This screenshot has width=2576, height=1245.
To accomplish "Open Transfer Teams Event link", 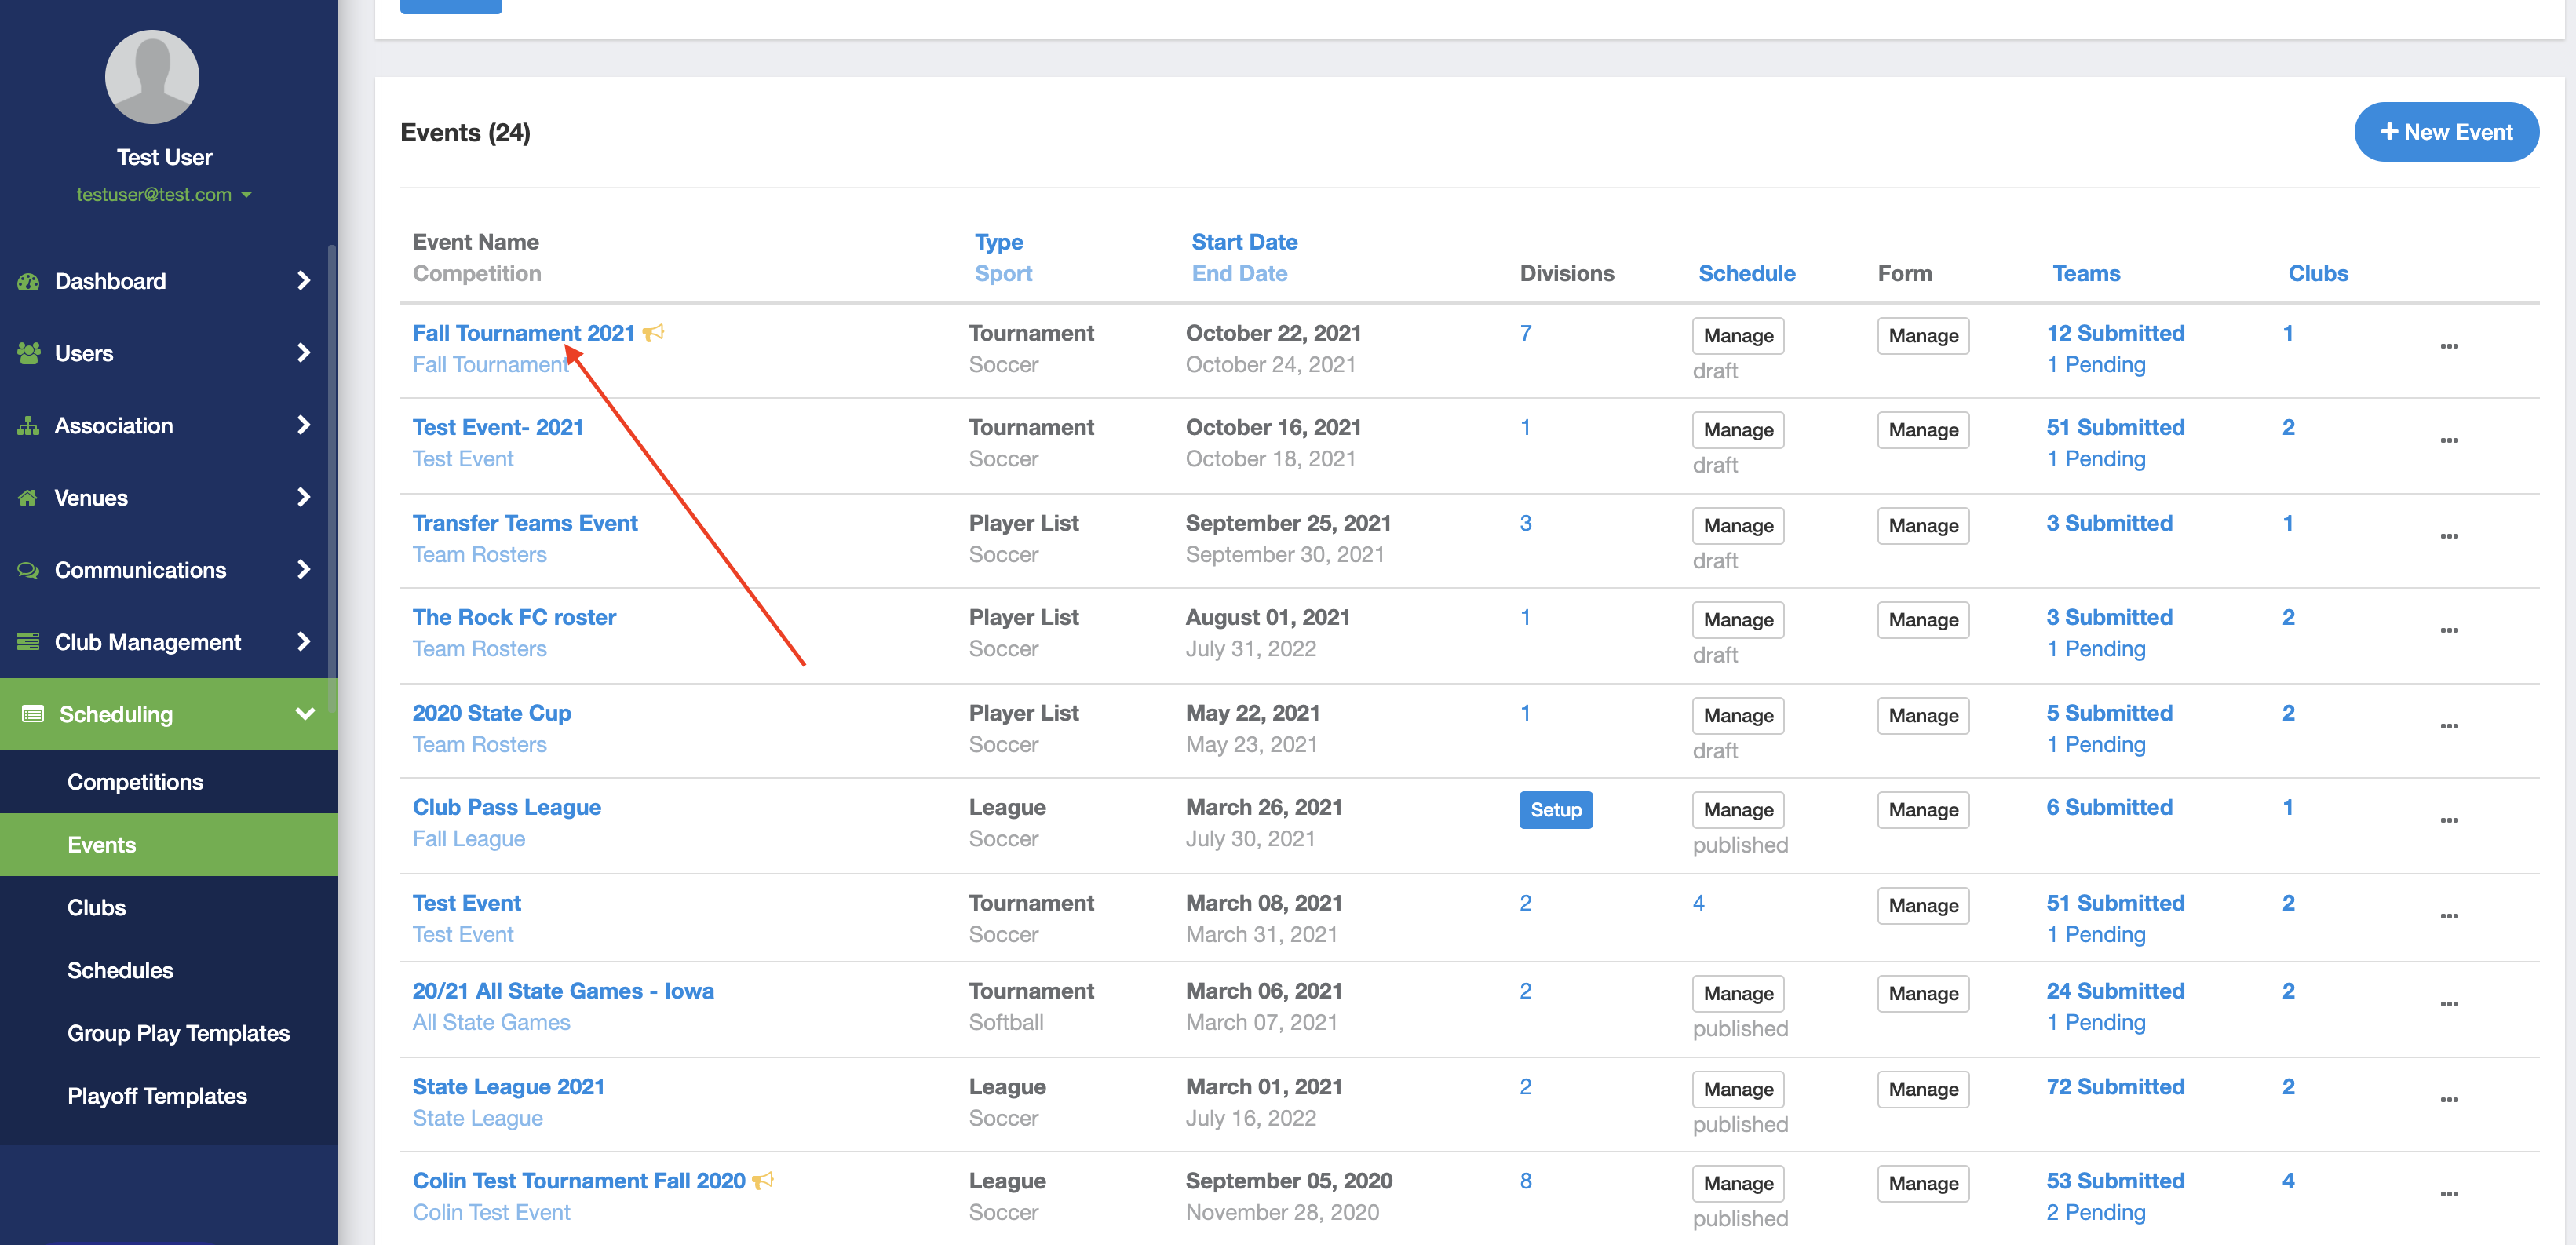I will click(525, 523).
